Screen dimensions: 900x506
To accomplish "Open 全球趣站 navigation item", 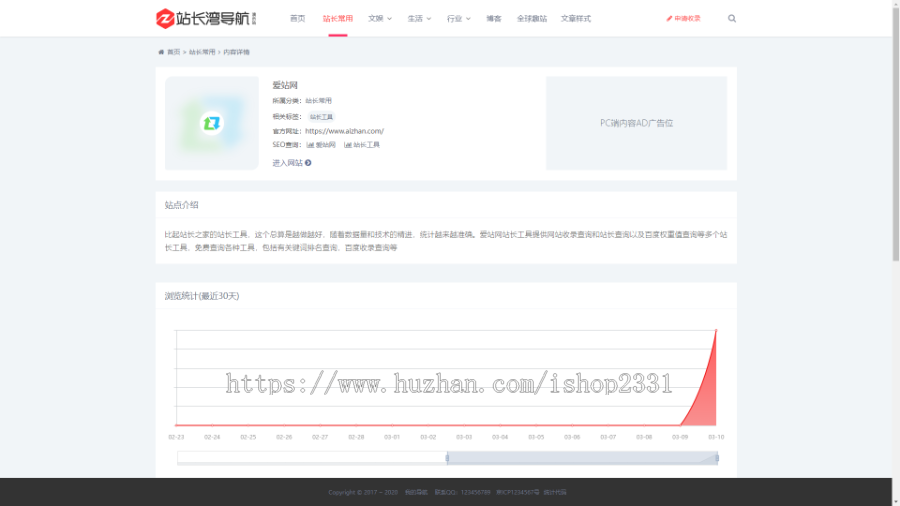I will coord(532,18).
